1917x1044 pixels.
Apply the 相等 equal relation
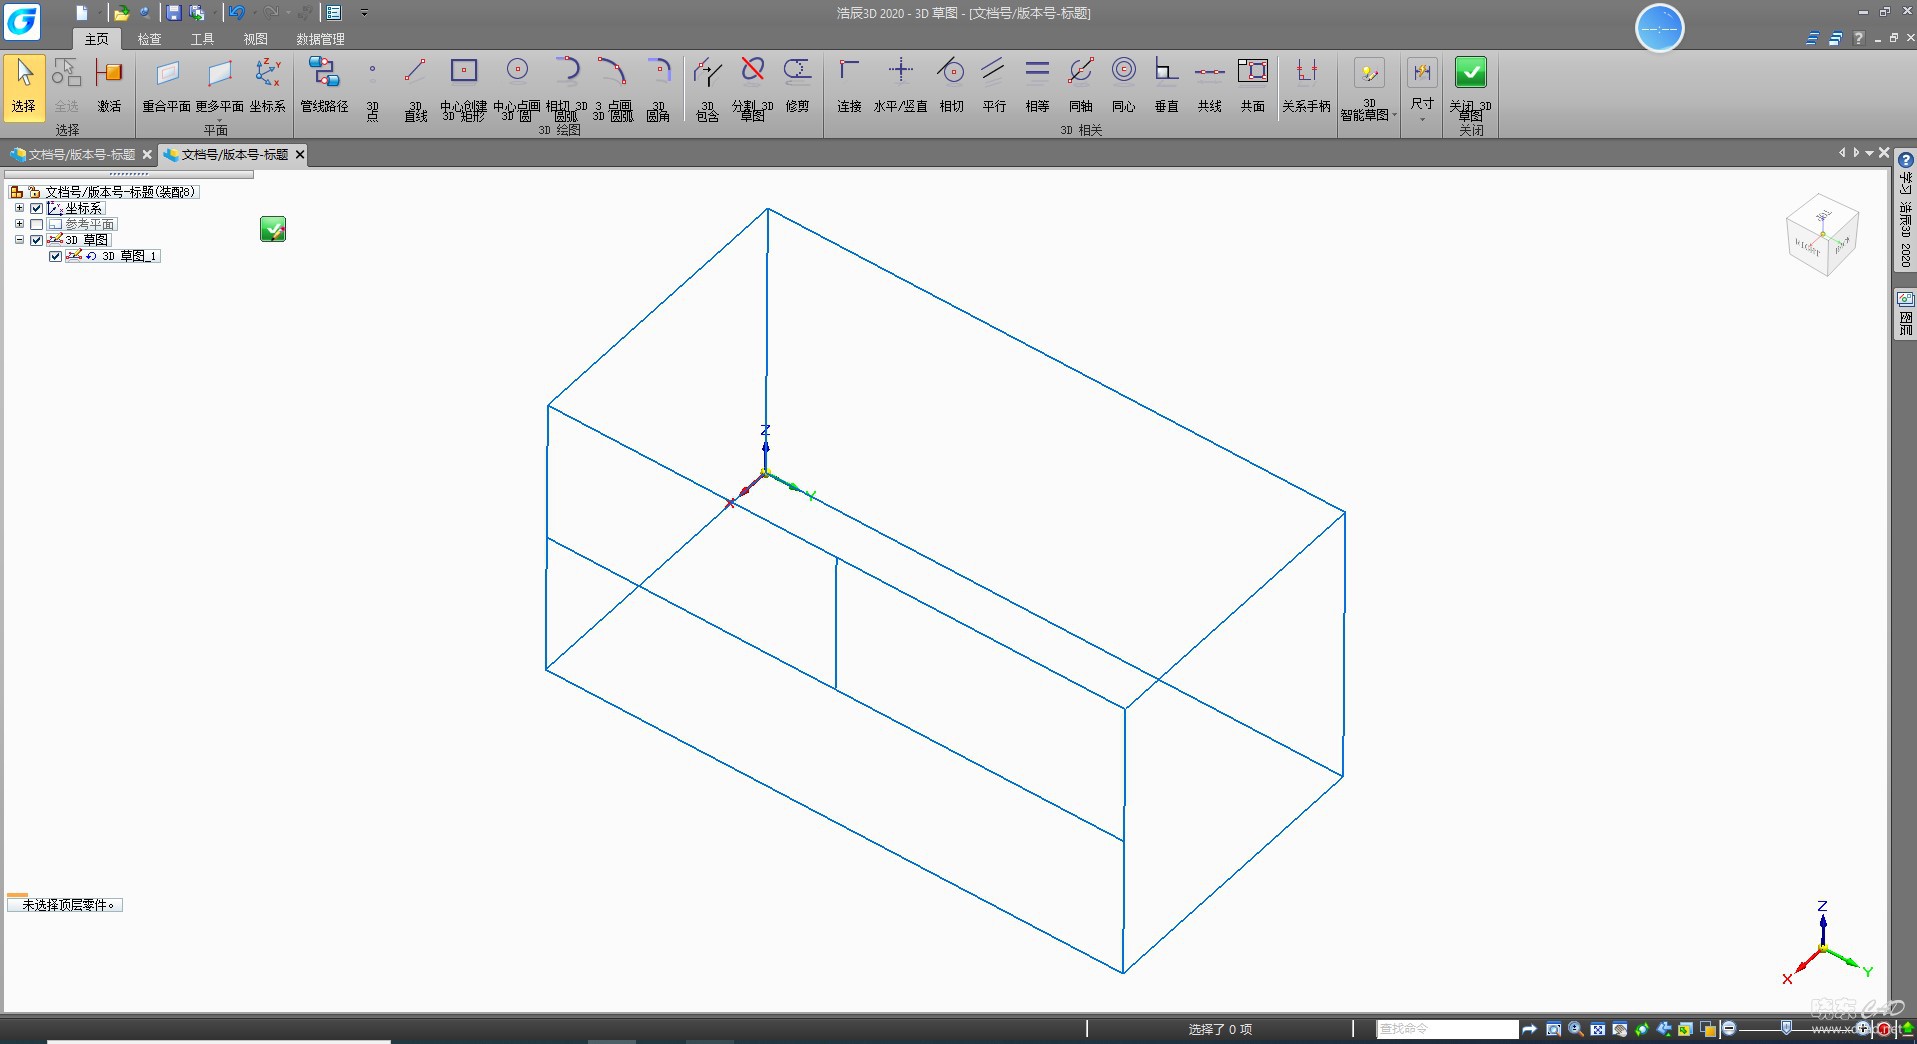1037,86
